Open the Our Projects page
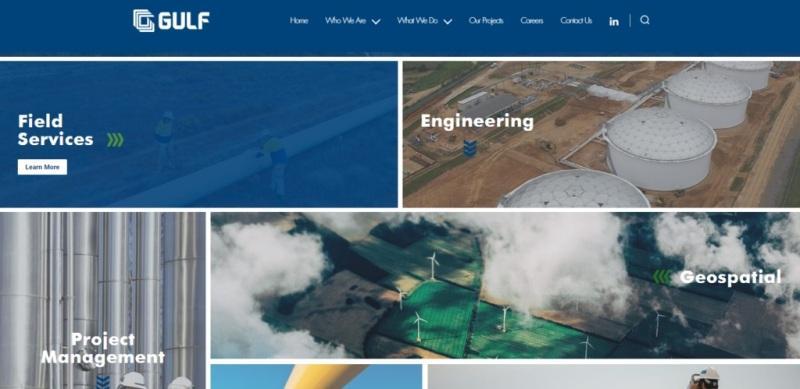This screenshot has height=389, width=800. coord(486,20)
